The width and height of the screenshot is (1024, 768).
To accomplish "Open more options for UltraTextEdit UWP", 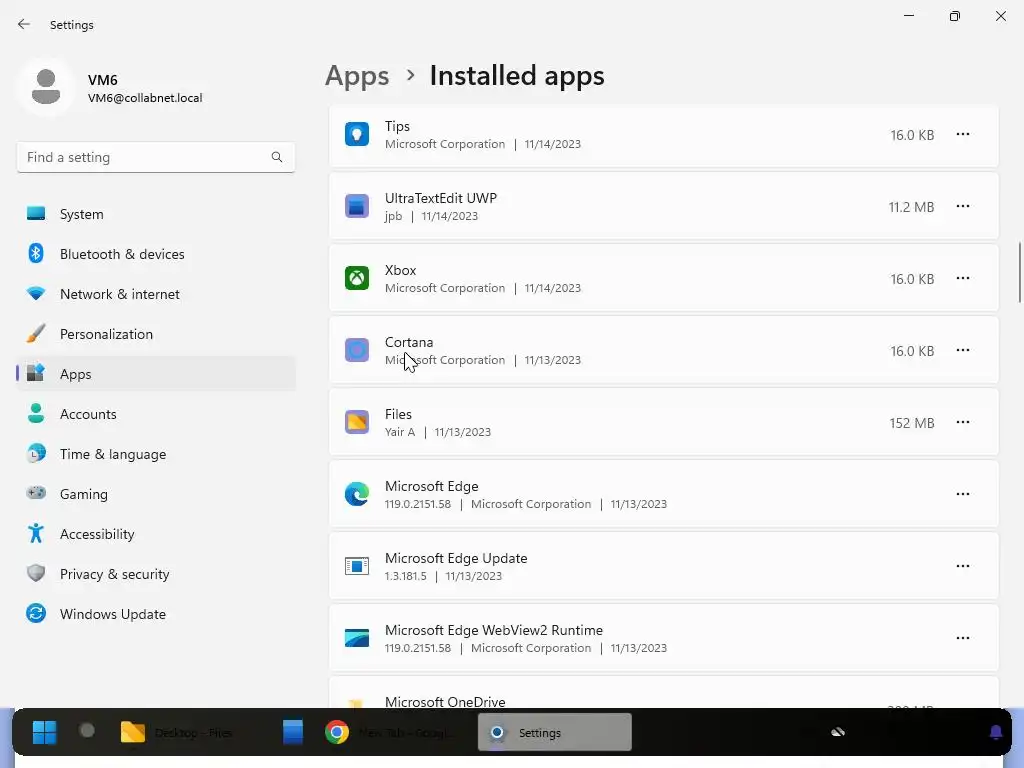I will [963, 206].
